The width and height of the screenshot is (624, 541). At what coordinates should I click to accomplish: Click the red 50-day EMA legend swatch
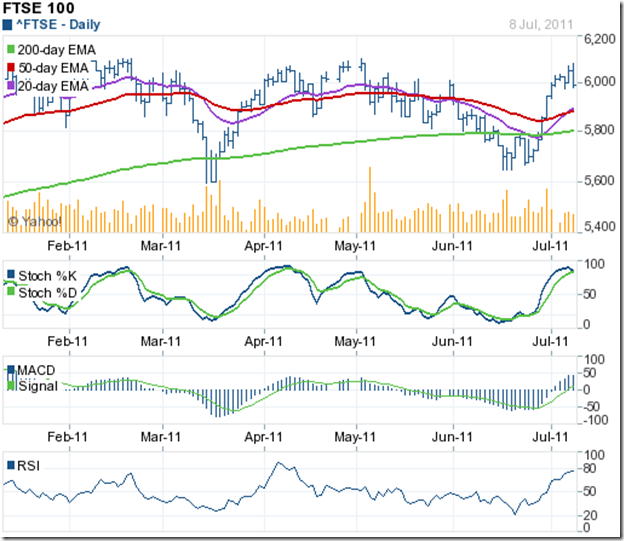coord(10,67)
